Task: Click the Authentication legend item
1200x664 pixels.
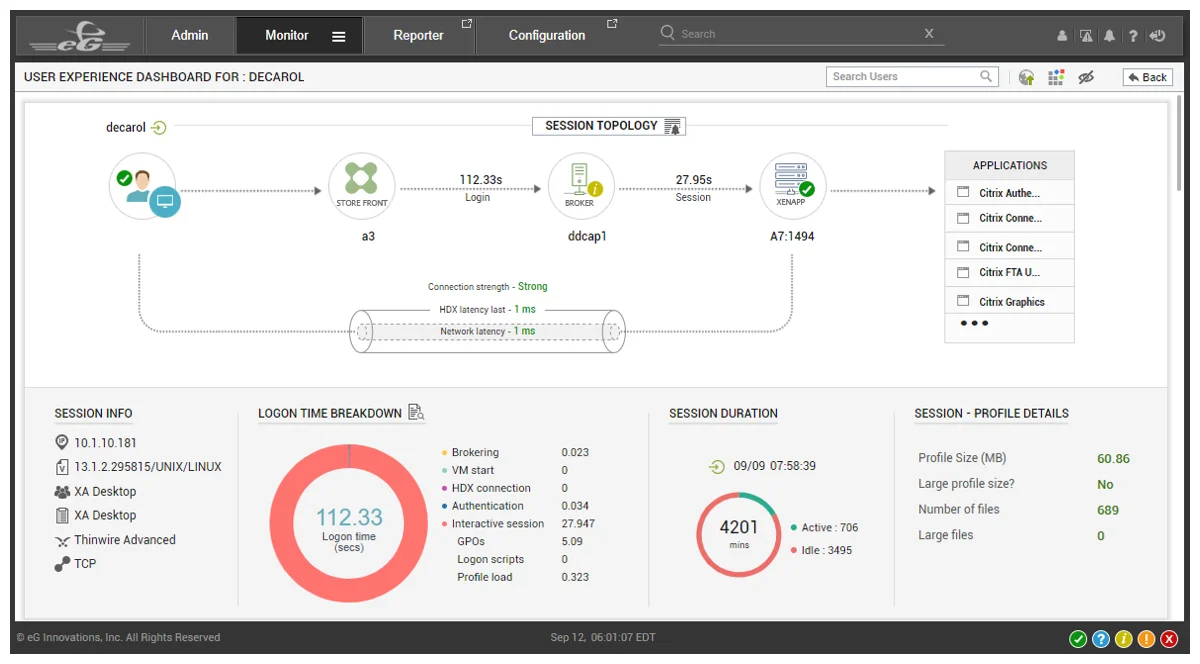Action: (x=482, y=506)
